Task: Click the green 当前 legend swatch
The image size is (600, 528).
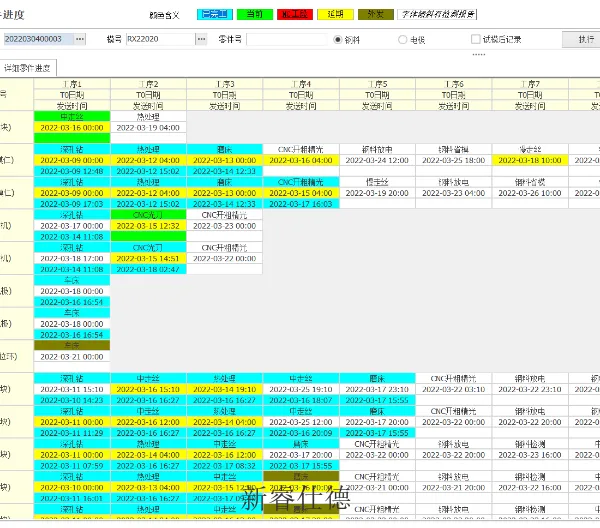Action: pyautogui.click(x=255, y=15)
